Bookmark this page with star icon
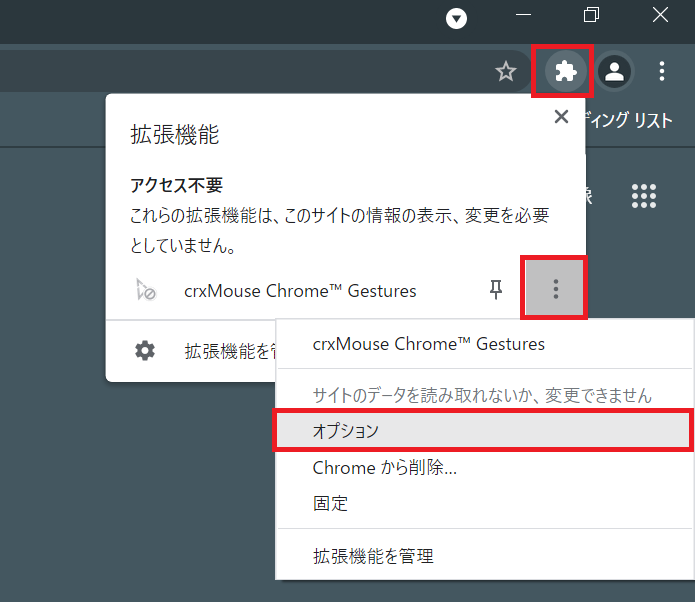695x602 pixels. [x=505, y=71]
